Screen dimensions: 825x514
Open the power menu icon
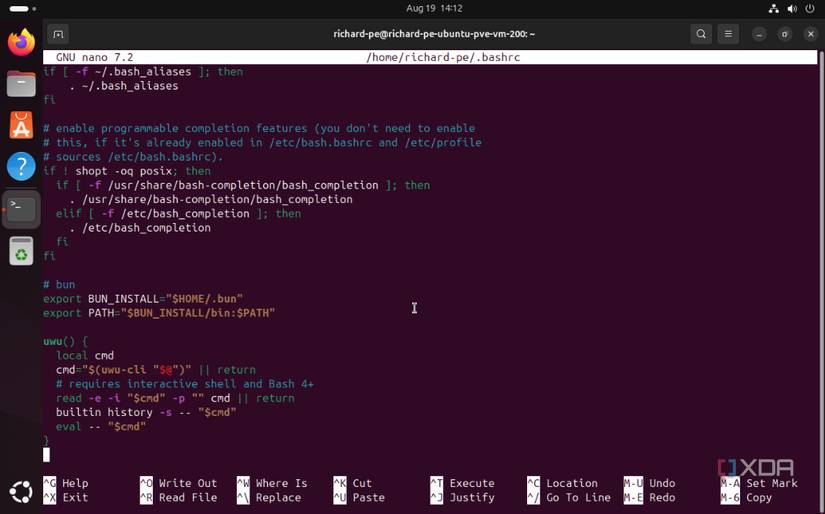click(810, 8)
